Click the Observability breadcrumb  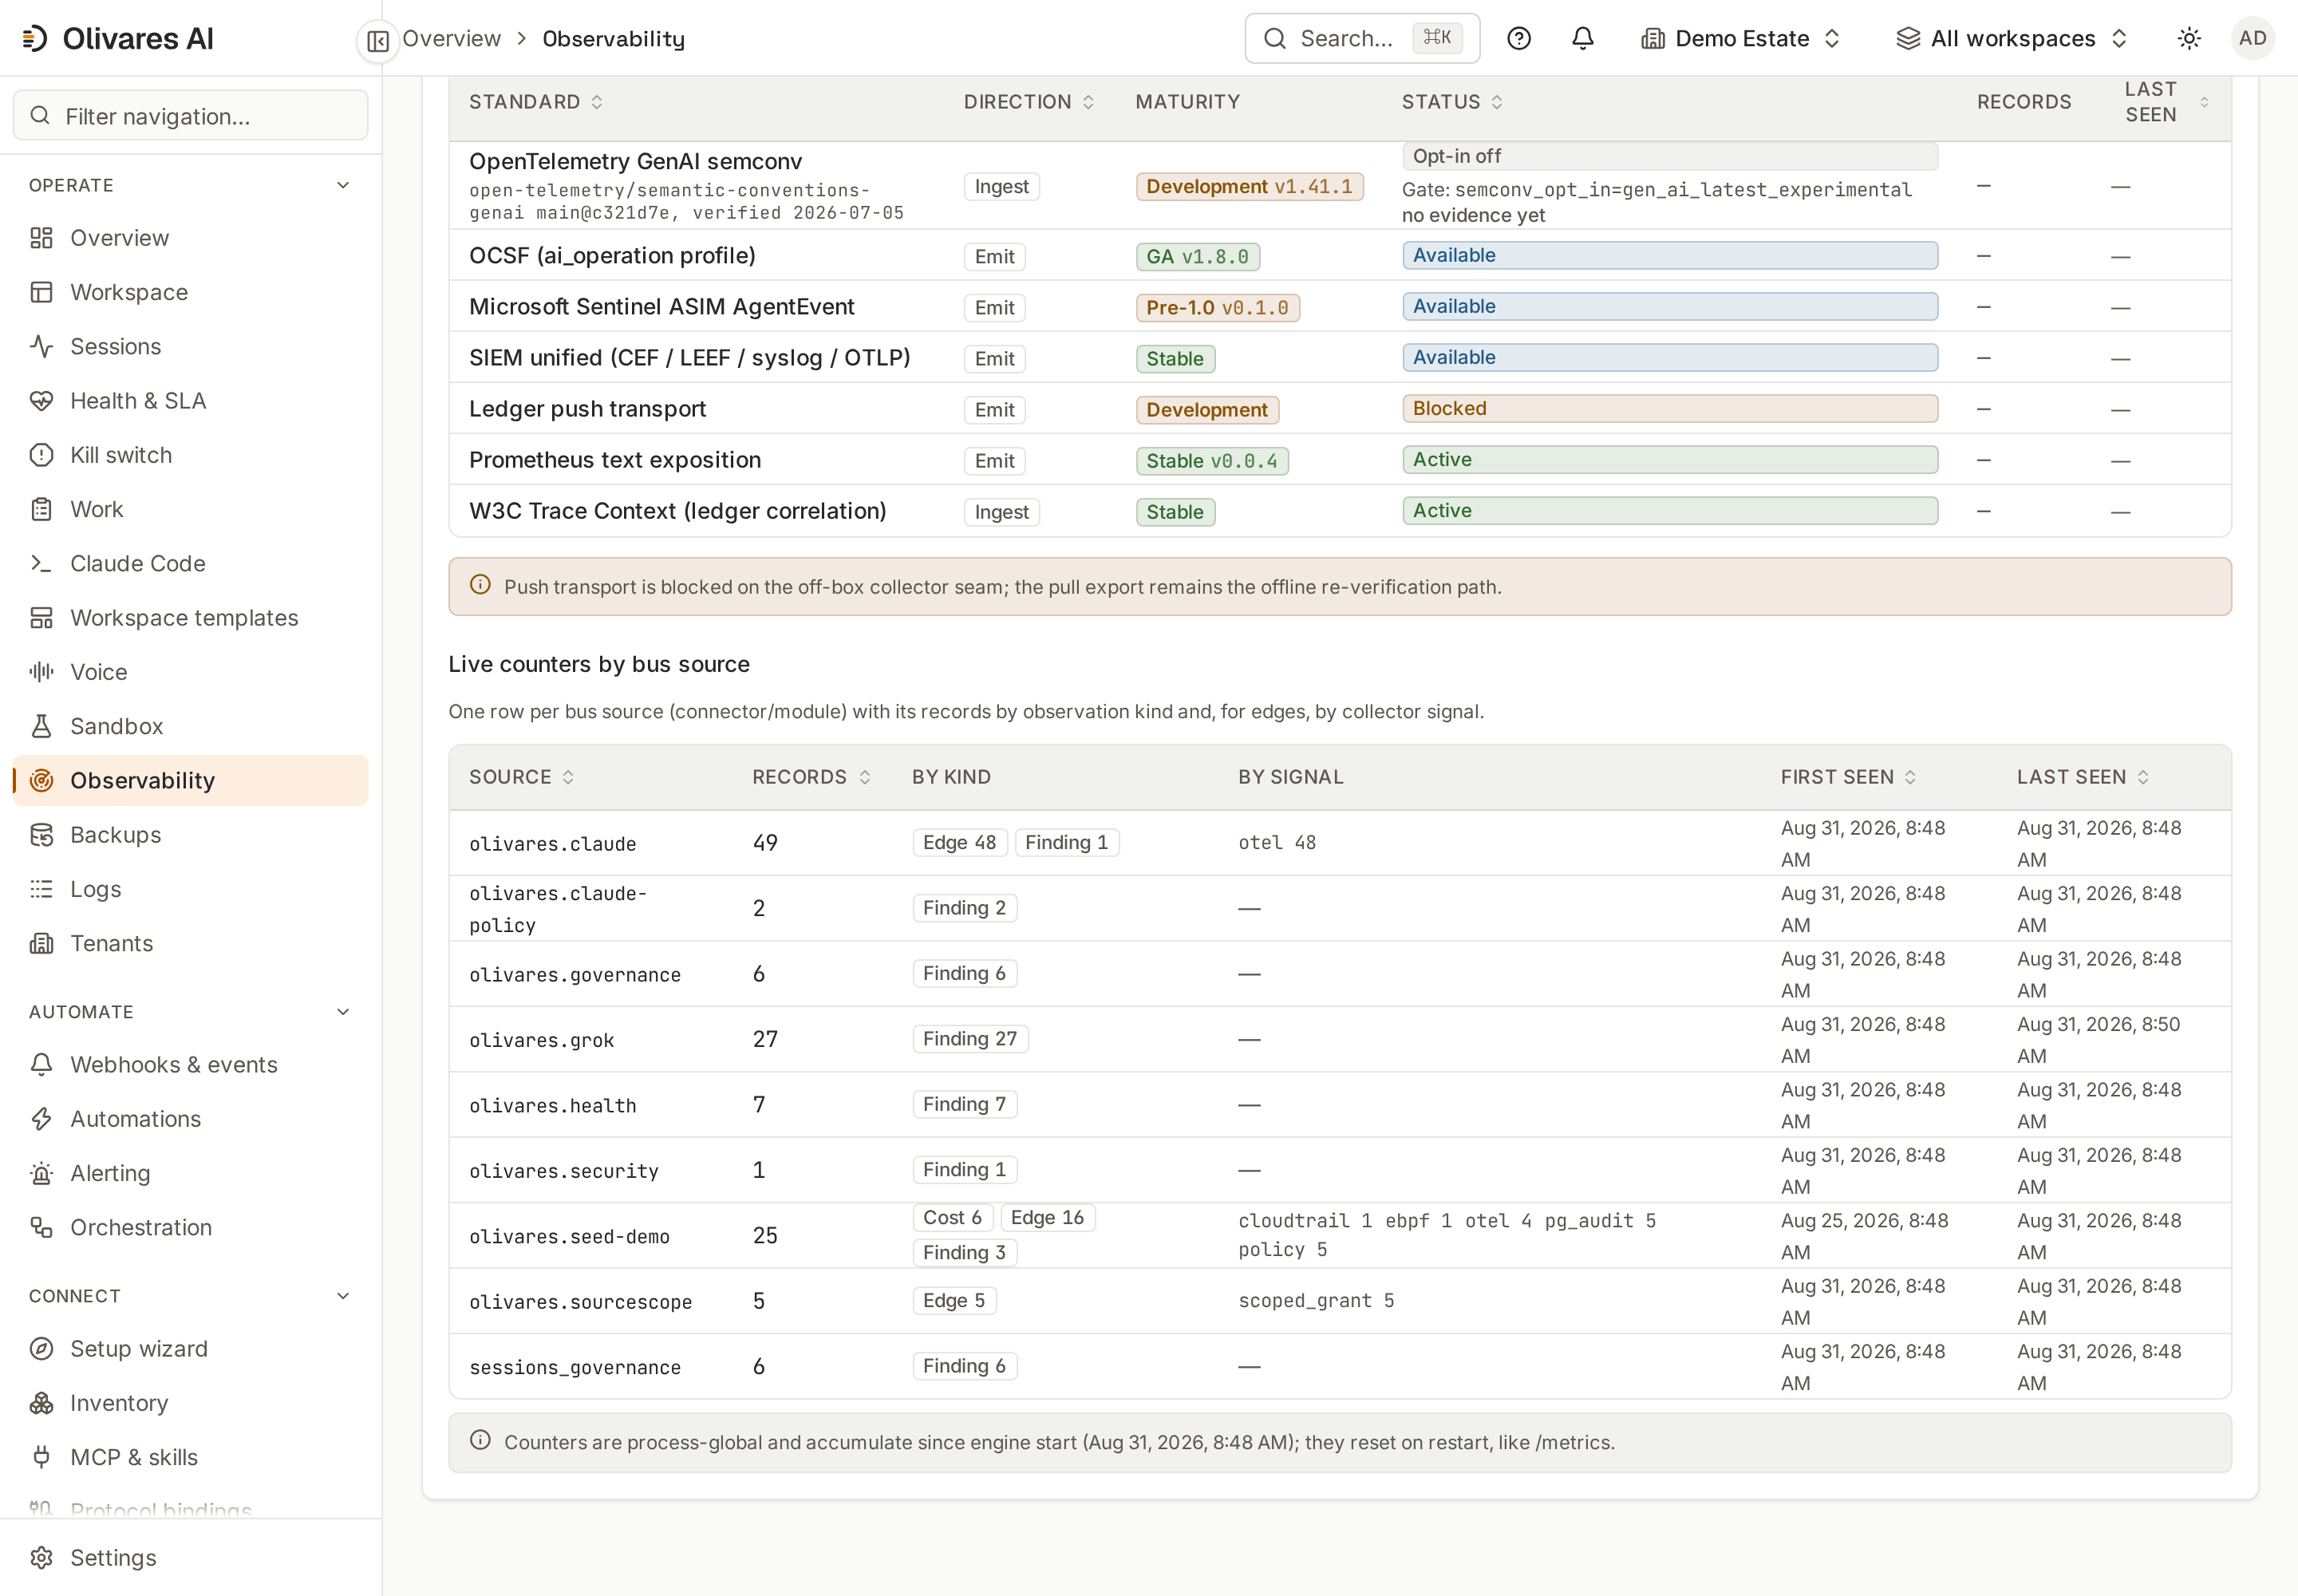click(613, 38)
